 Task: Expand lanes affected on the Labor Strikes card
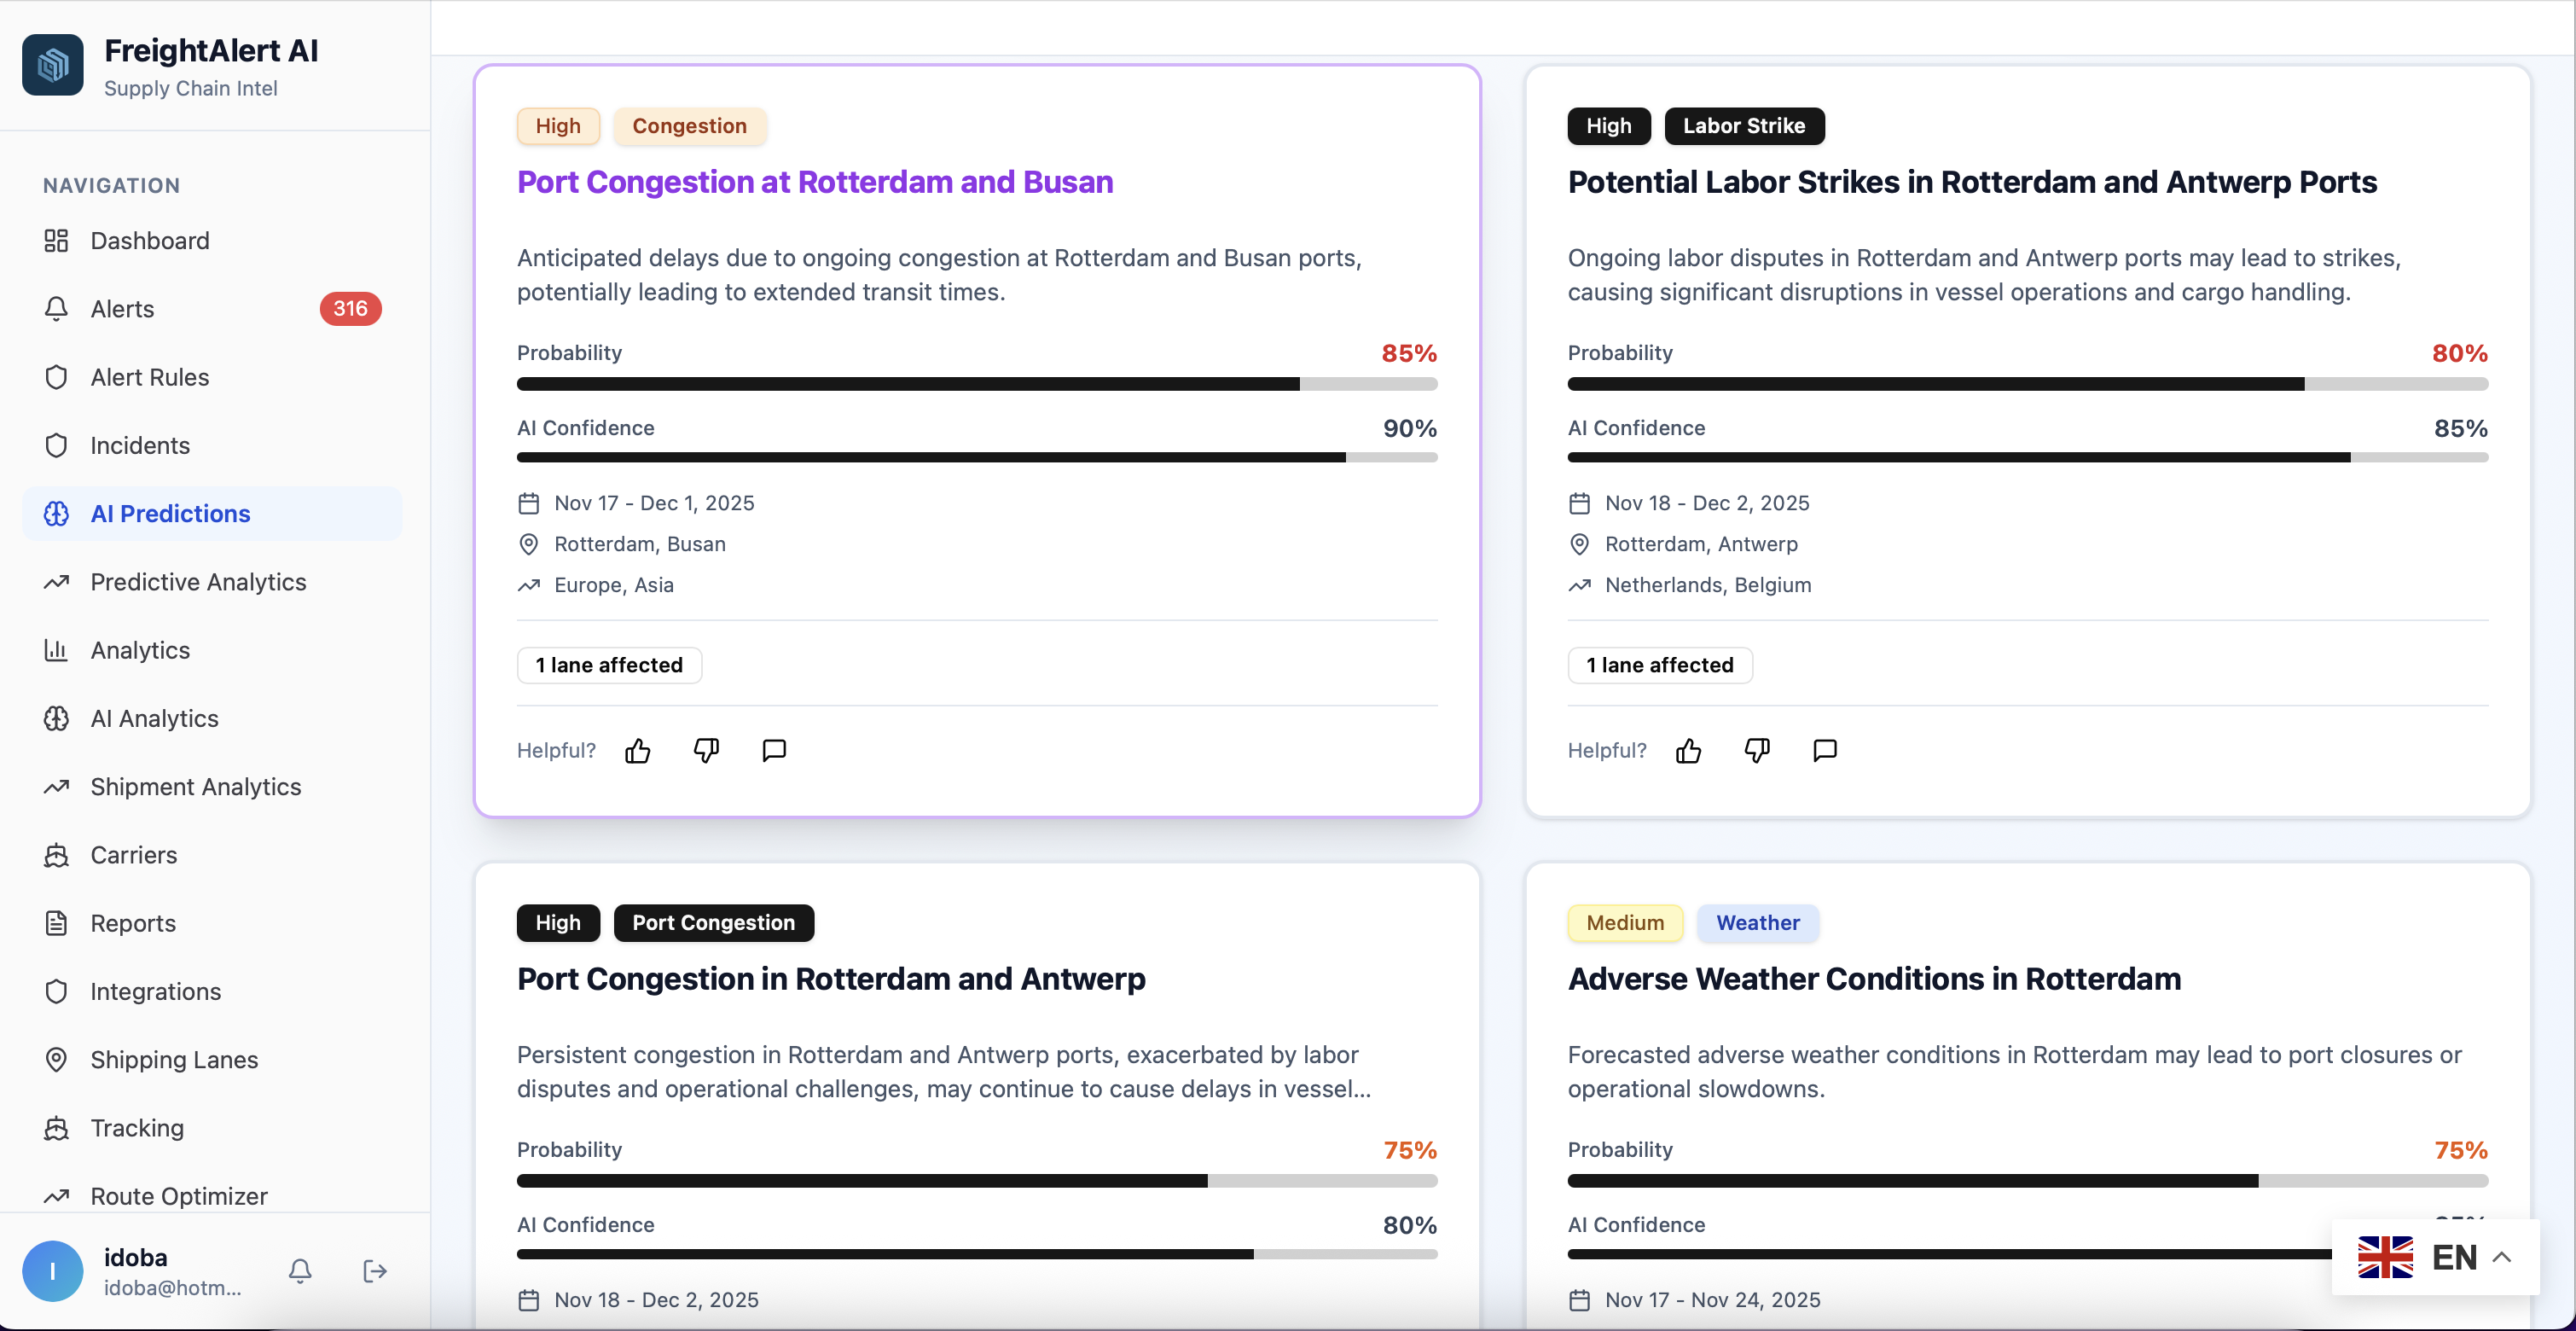[x=1660, y=664]
